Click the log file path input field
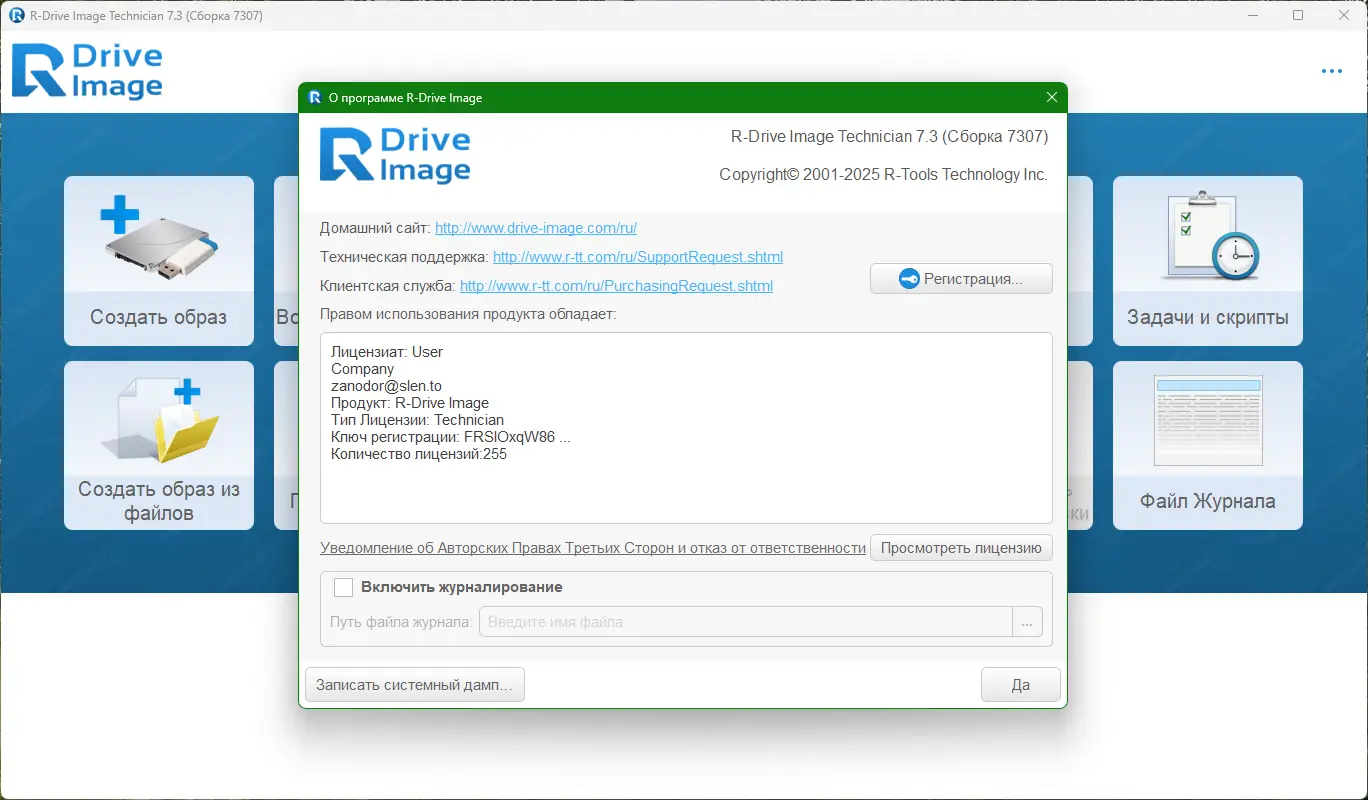Image resolution: width=1368 pixels, height=800 pixels. coord(746,622)
